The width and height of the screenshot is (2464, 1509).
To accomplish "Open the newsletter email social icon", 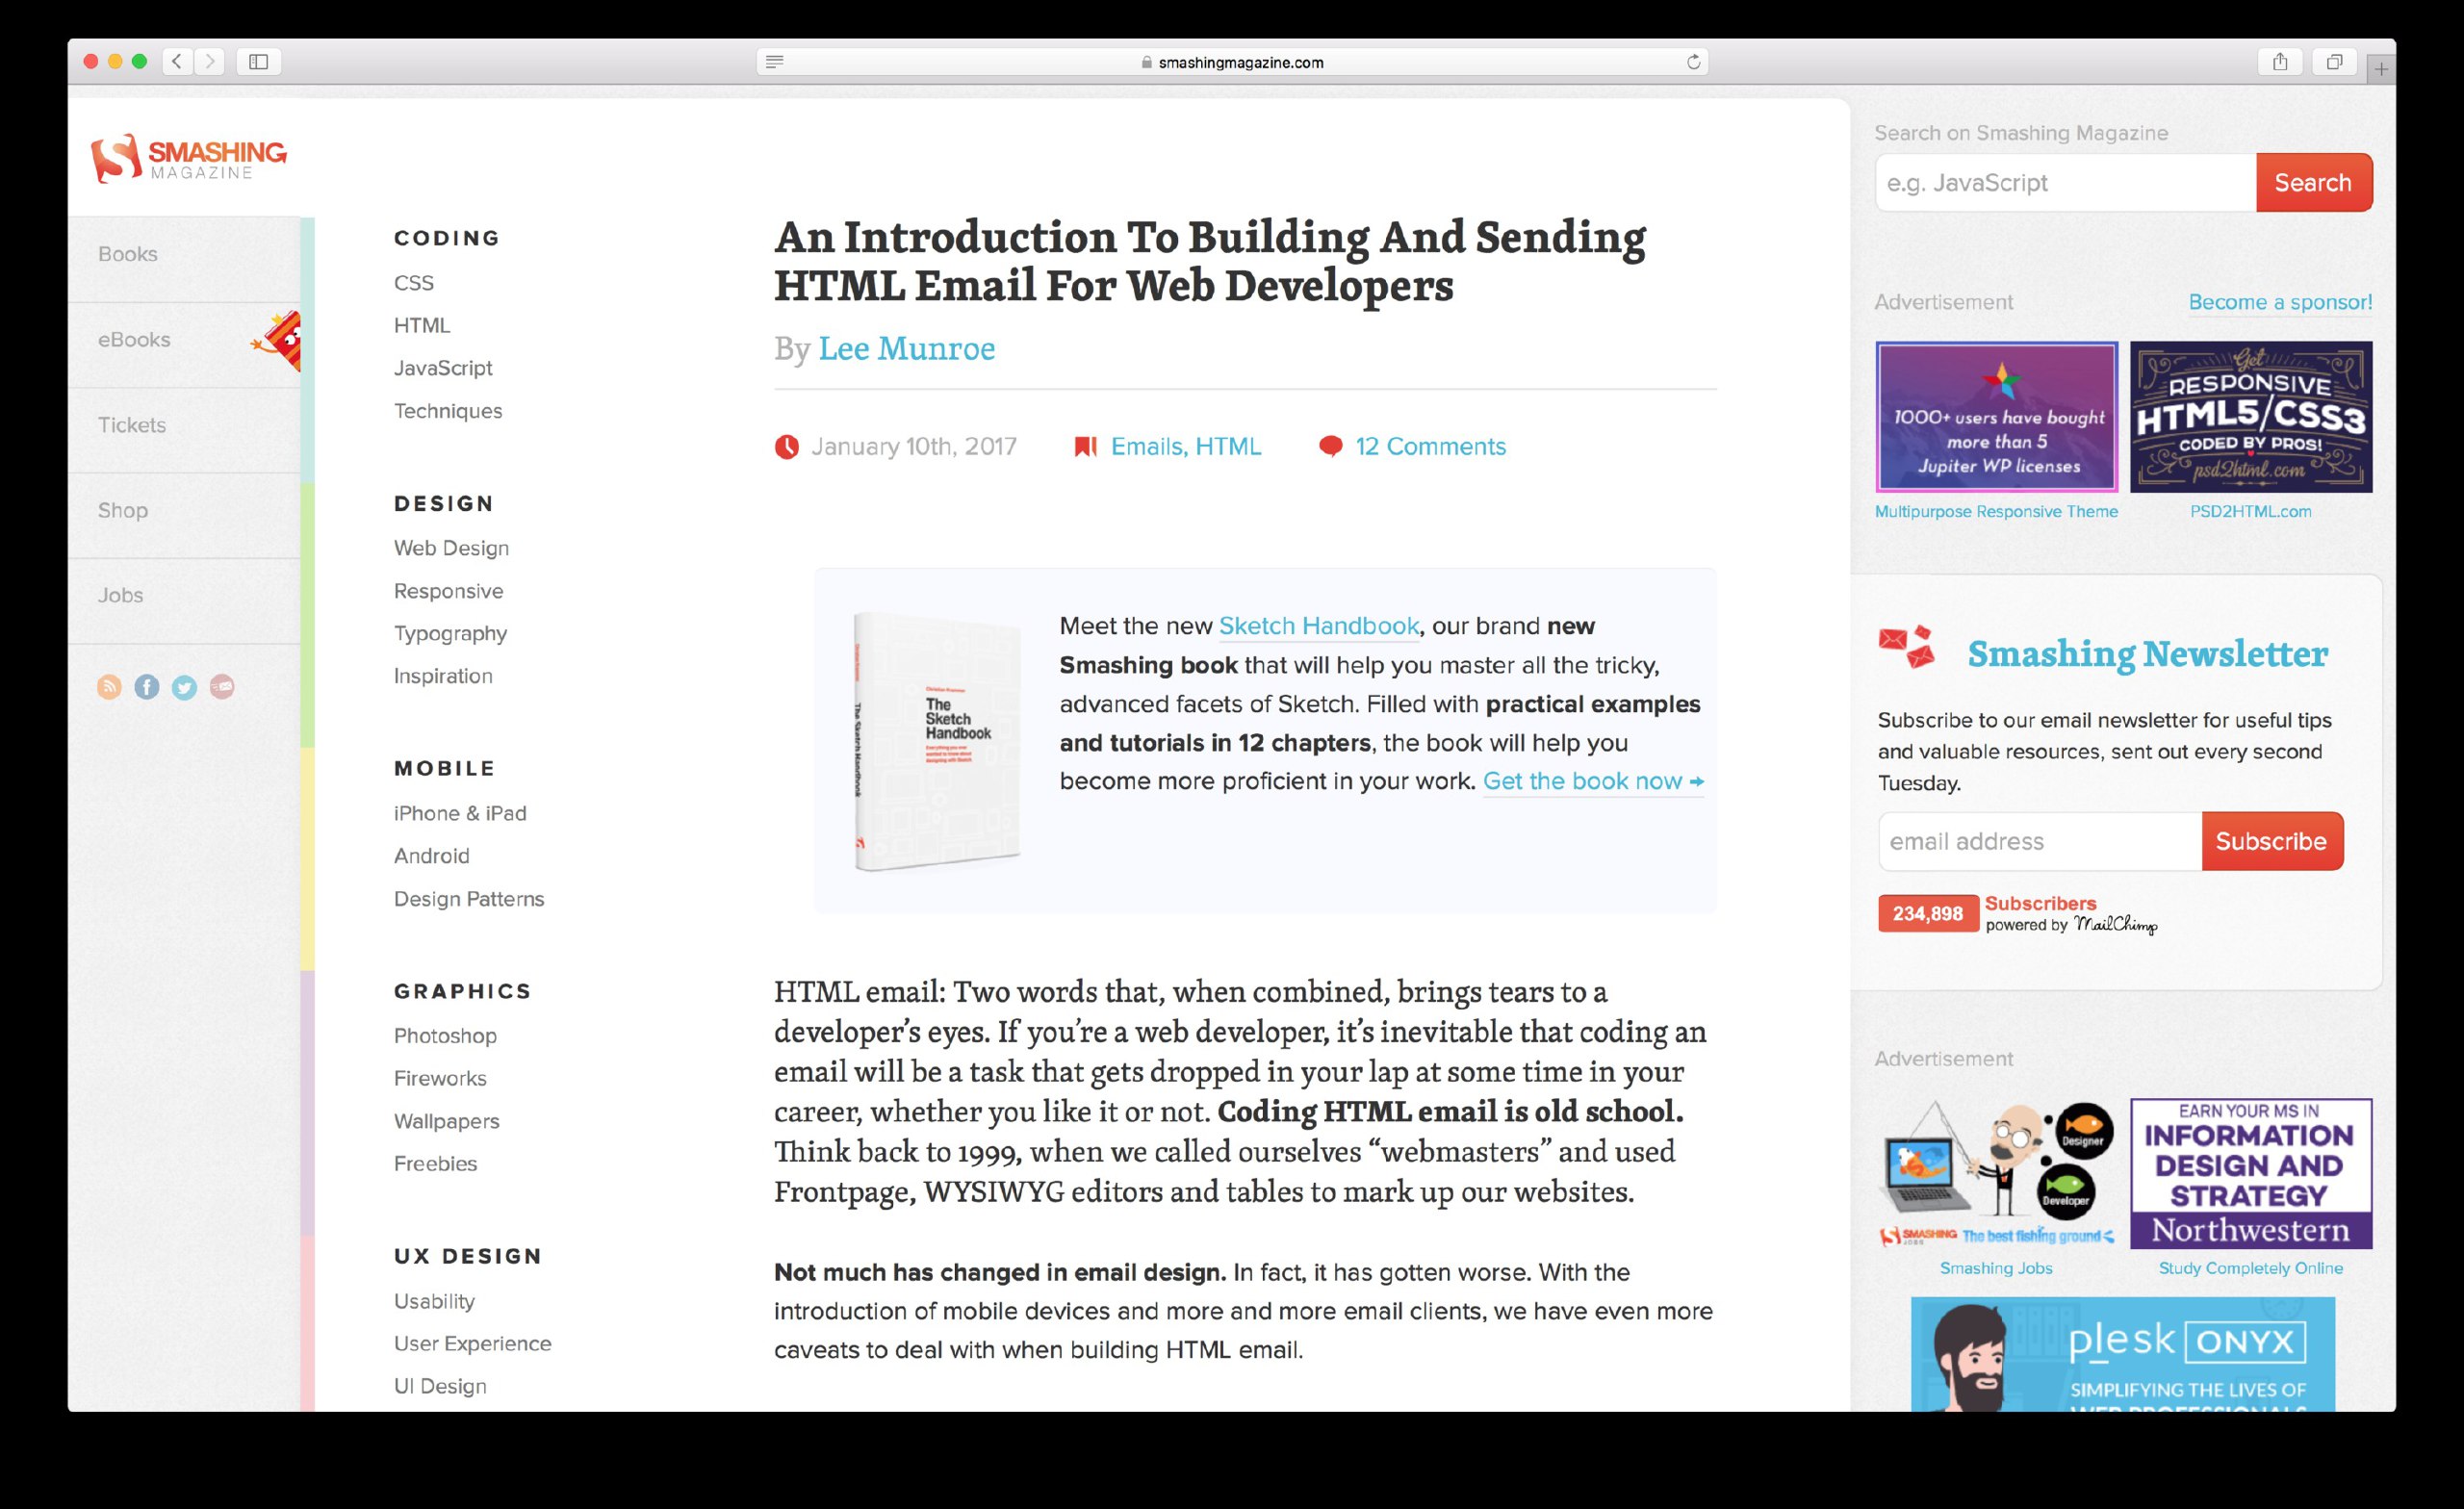I will coord(222,687).
